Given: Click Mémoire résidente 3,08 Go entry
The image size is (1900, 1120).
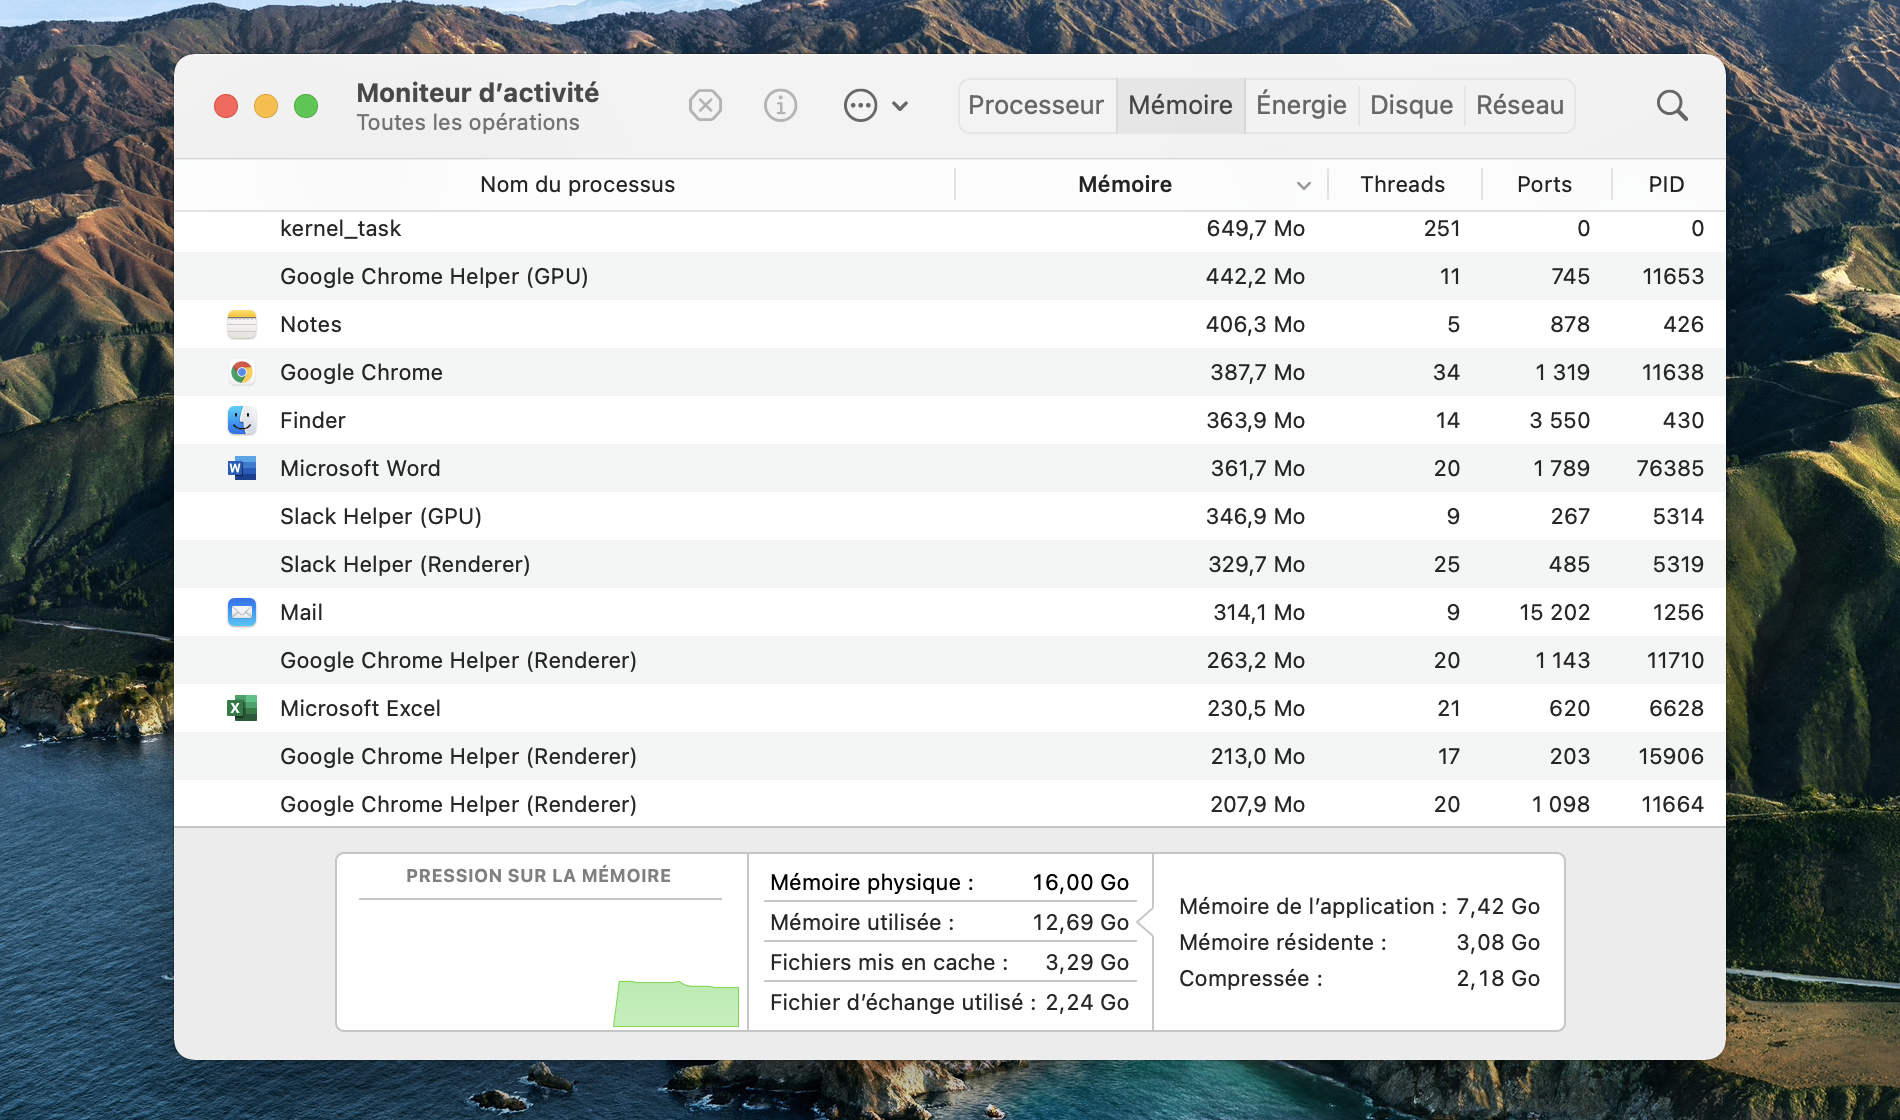Looking at the screenshot, I should pyautogui.click(x=1359, y=942).
